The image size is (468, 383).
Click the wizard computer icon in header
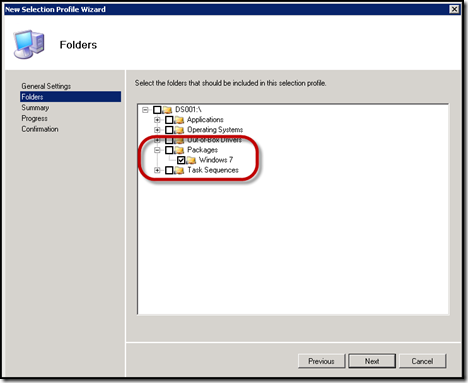[29, 44]
